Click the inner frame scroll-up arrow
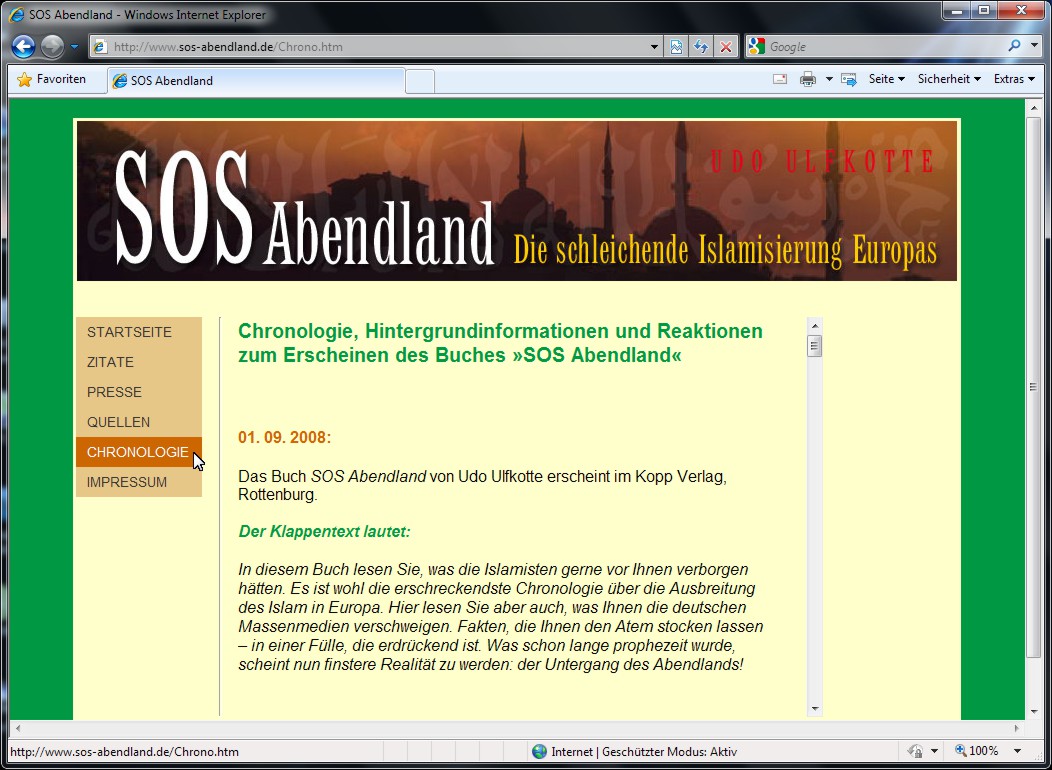Image resolution: width=1052 pixels, height=770 pixels. (814, 326)
